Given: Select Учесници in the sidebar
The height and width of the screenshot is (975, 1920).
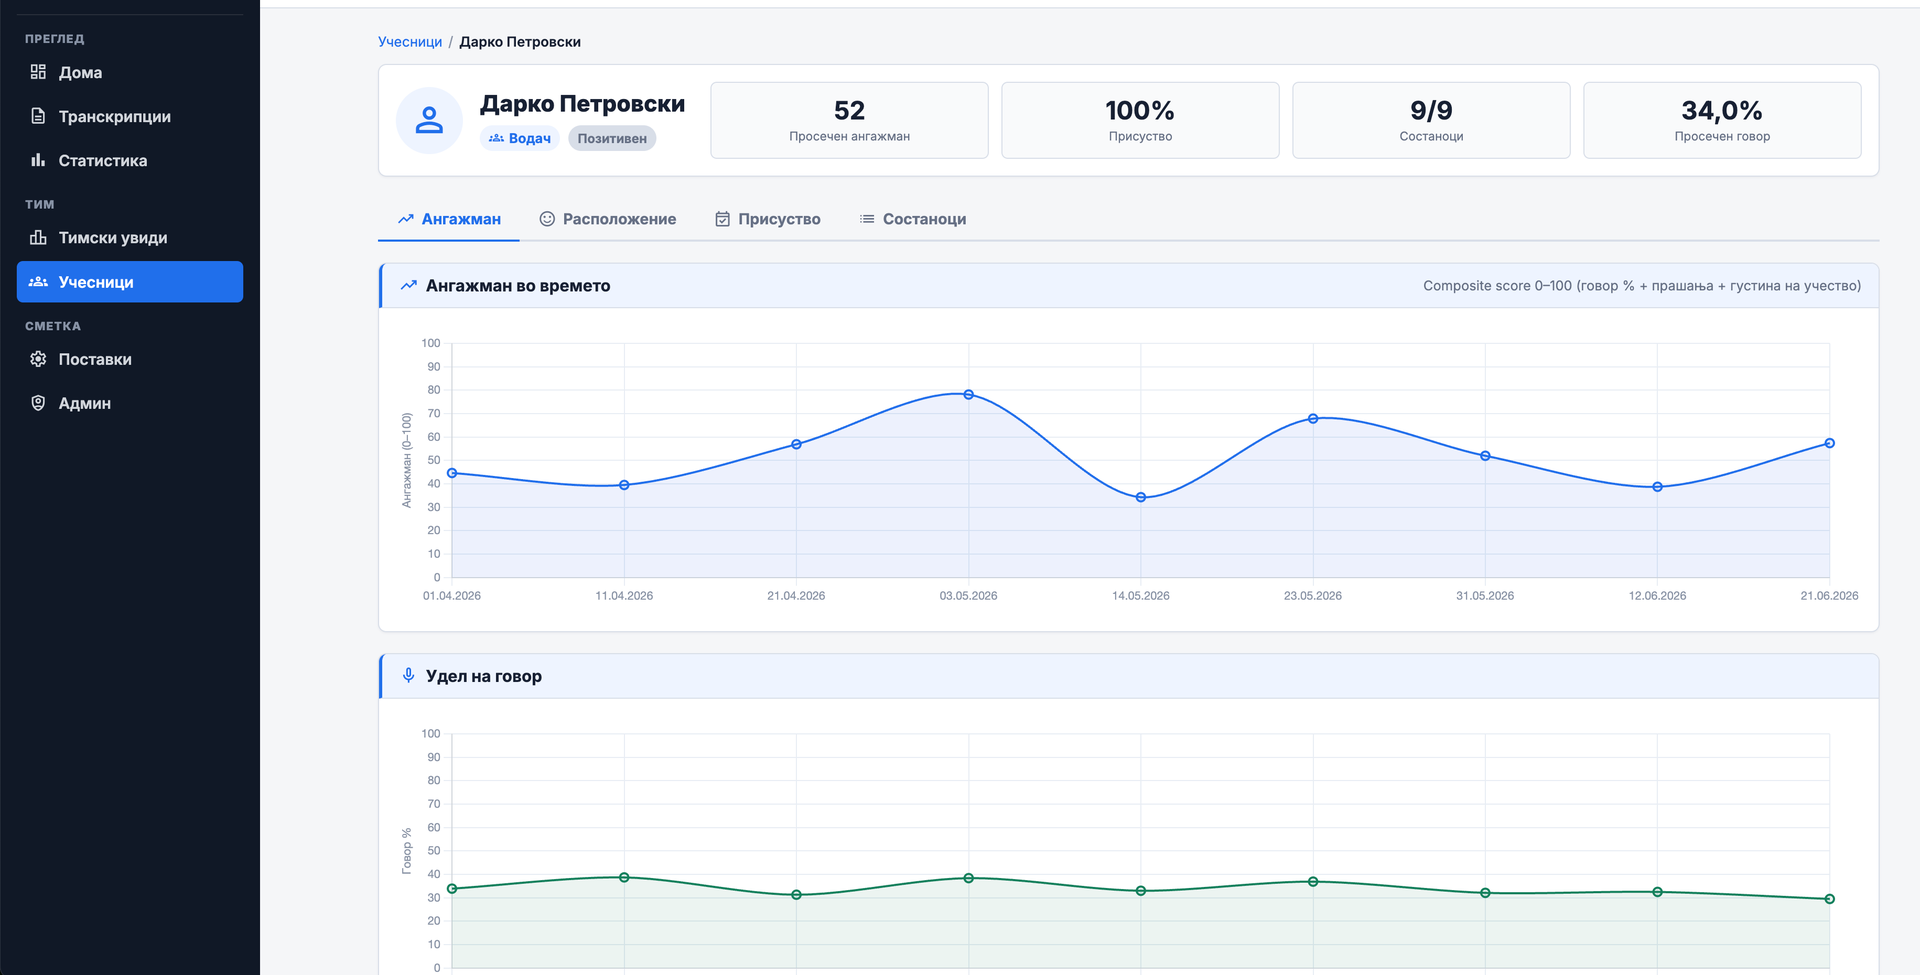Looking at the screenshot, I should click(130, 282).
